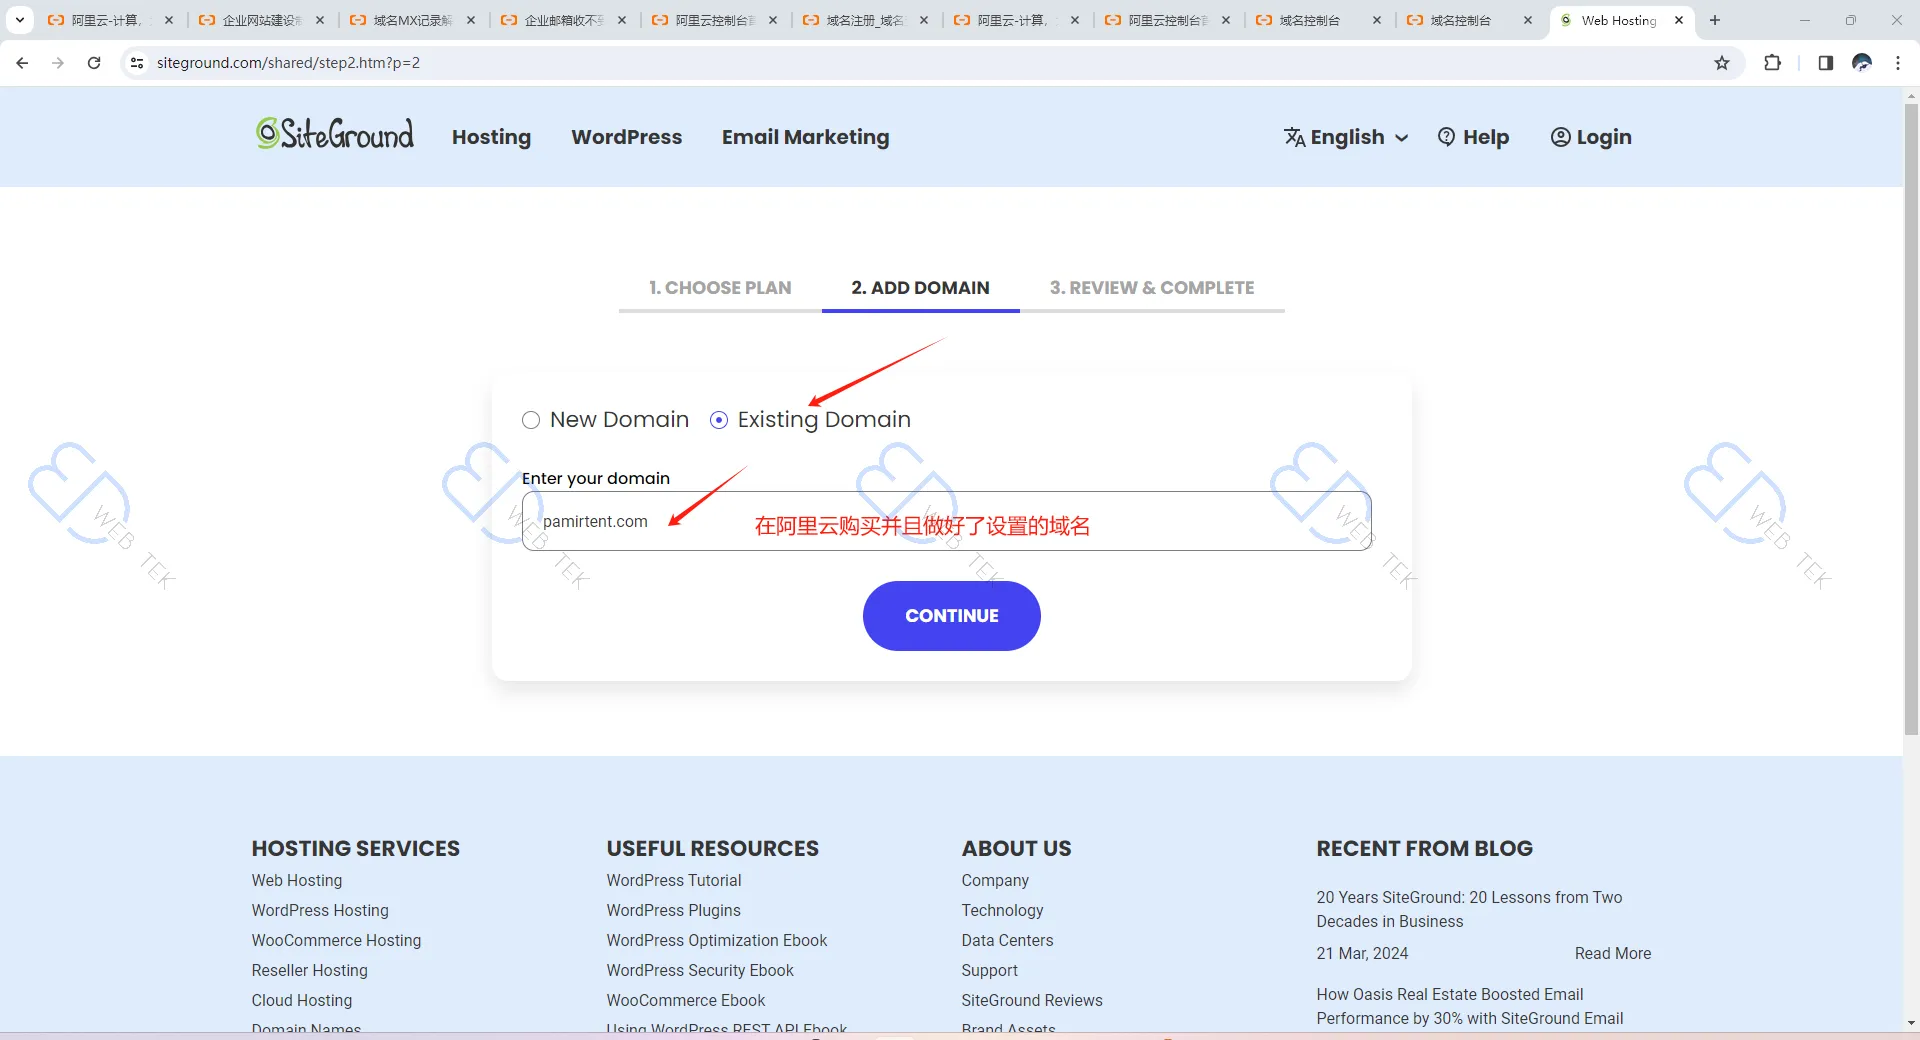Open the Company link
Viewport: 1920px width, 1040px height.
(995, 881)
